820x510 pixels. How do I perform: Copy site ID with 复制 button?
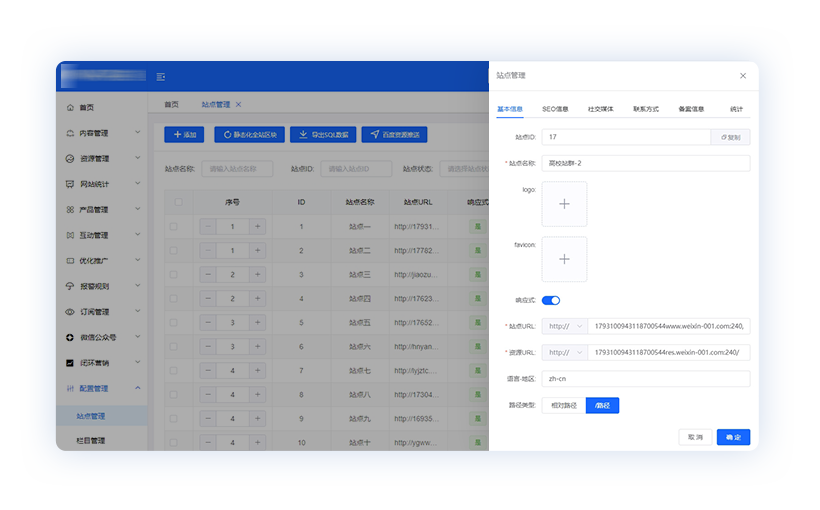[x=731, y=137]
